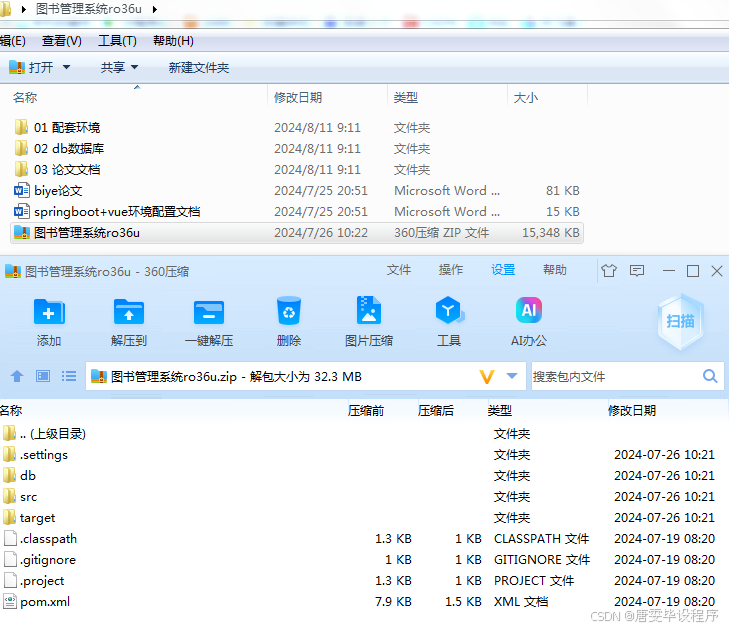The height and width of the screenshot is (629, 729).
Task: Select the .gitignore file row
Action: click(363, 559)
